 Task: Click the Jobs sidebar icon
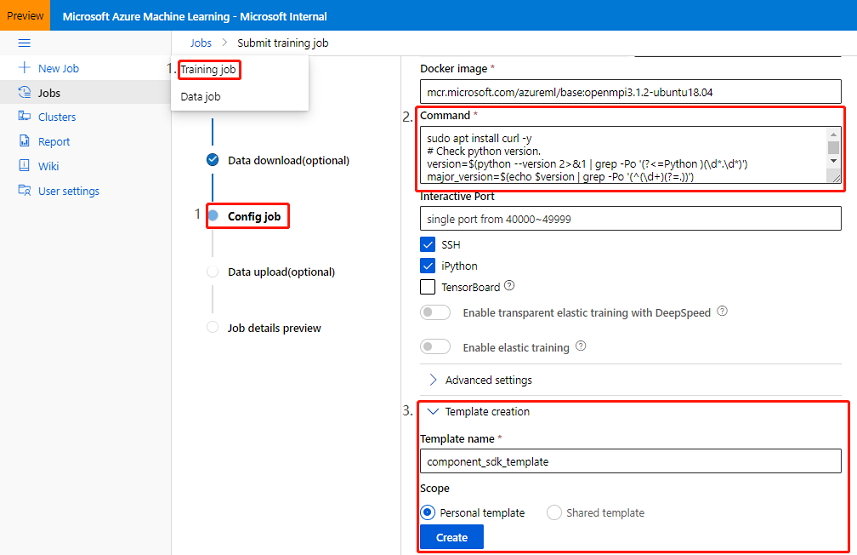tap(25, 92)
